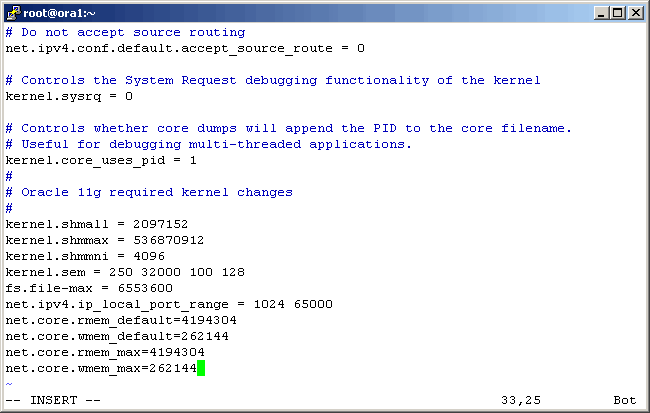Maximize the root@ora1 terminal window
The height and width of the screenshot is (413, 650).
(x=618, y=12)
